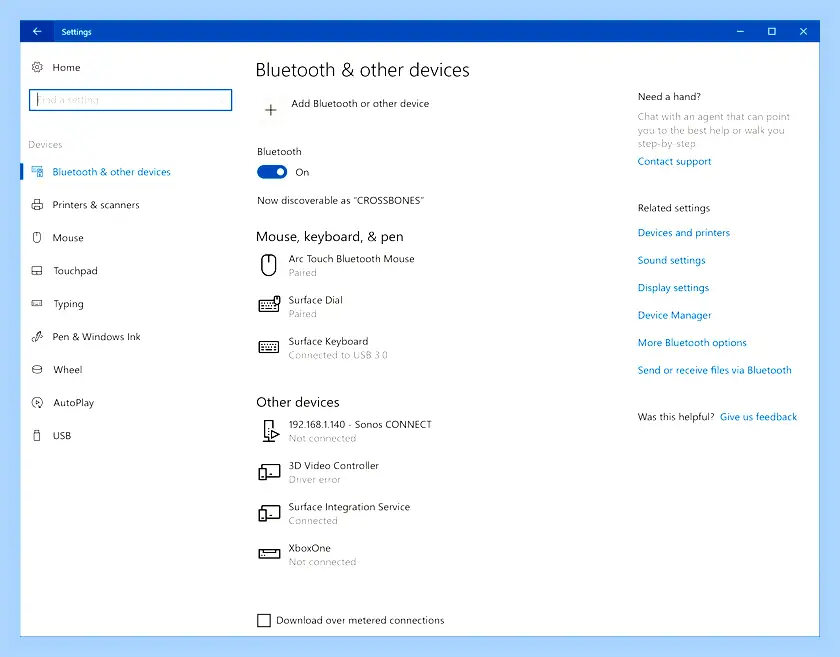Click the Wheel sidebar icon
Image resolution: width=840 pixels, height=657 pixels.
[37, 370]
